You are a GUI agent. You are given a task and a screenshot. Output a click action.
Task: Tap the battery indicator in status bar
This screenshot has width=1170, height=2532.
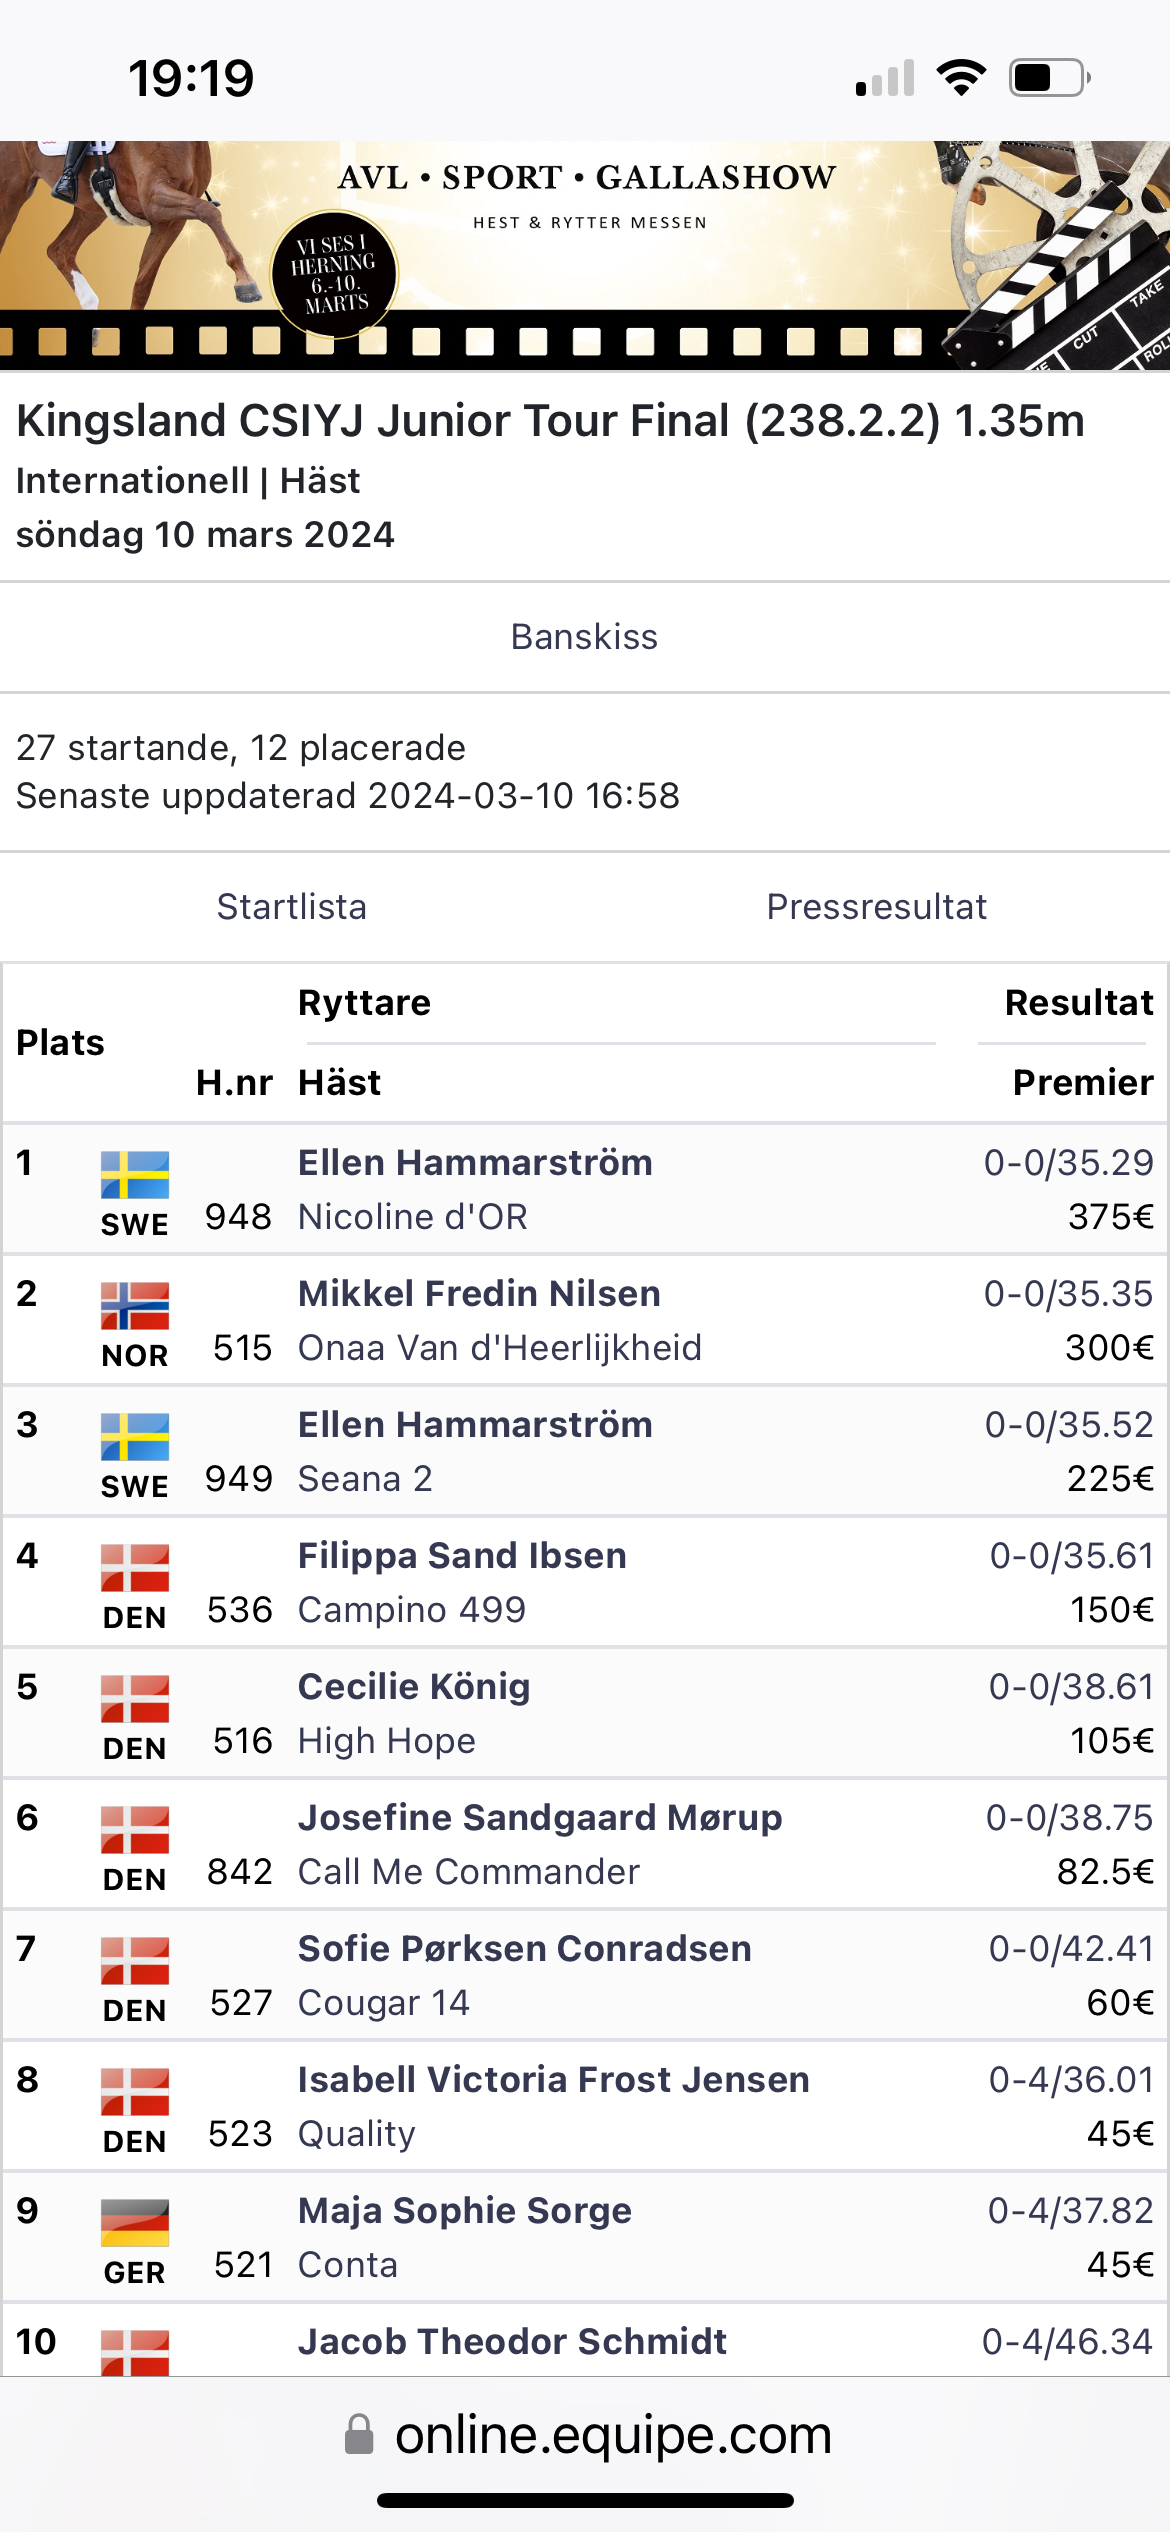point(1049,77)
